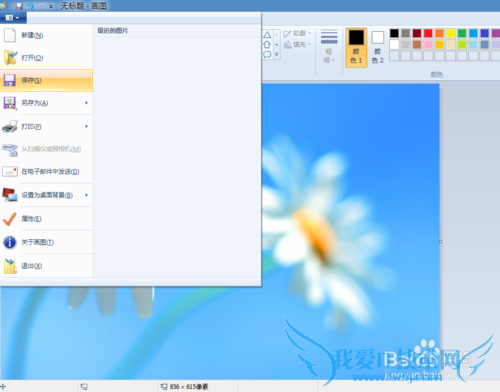Pick the gold swatch in the second row

[440, 44]
